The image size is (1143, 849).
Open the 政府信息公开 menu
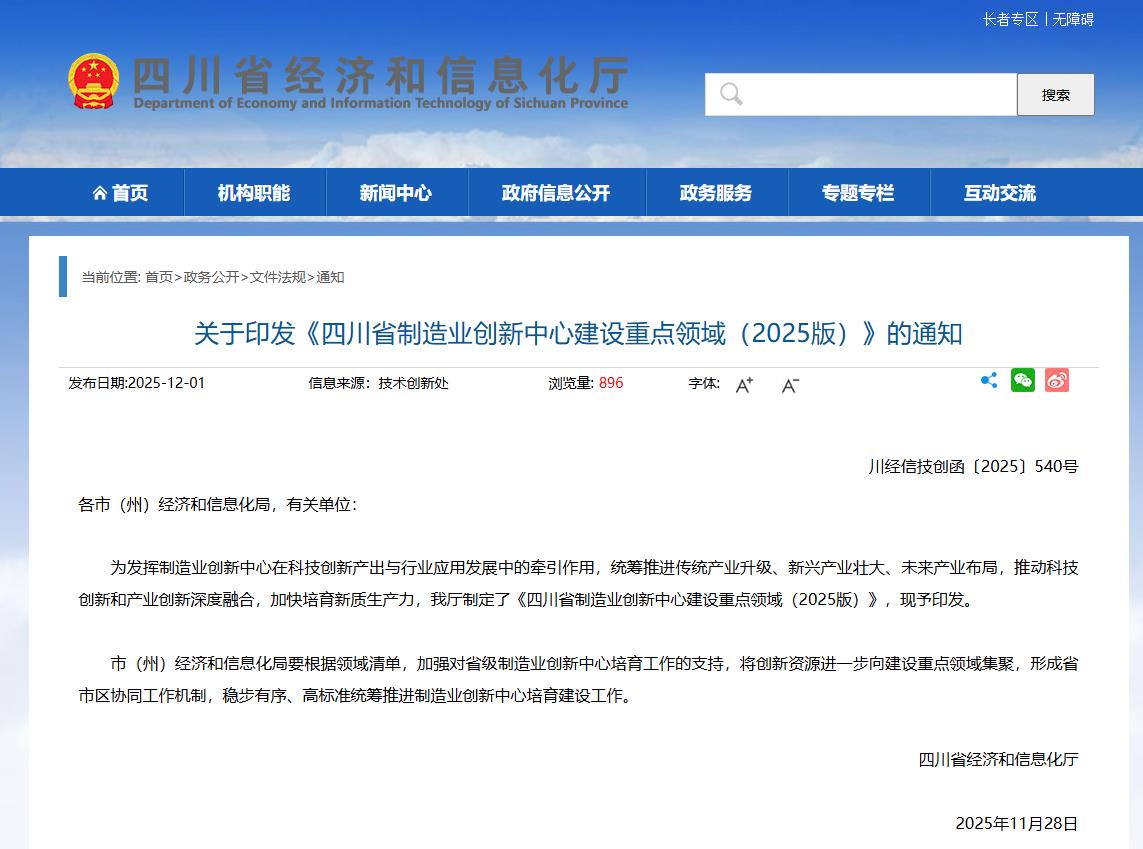(556, 193)
